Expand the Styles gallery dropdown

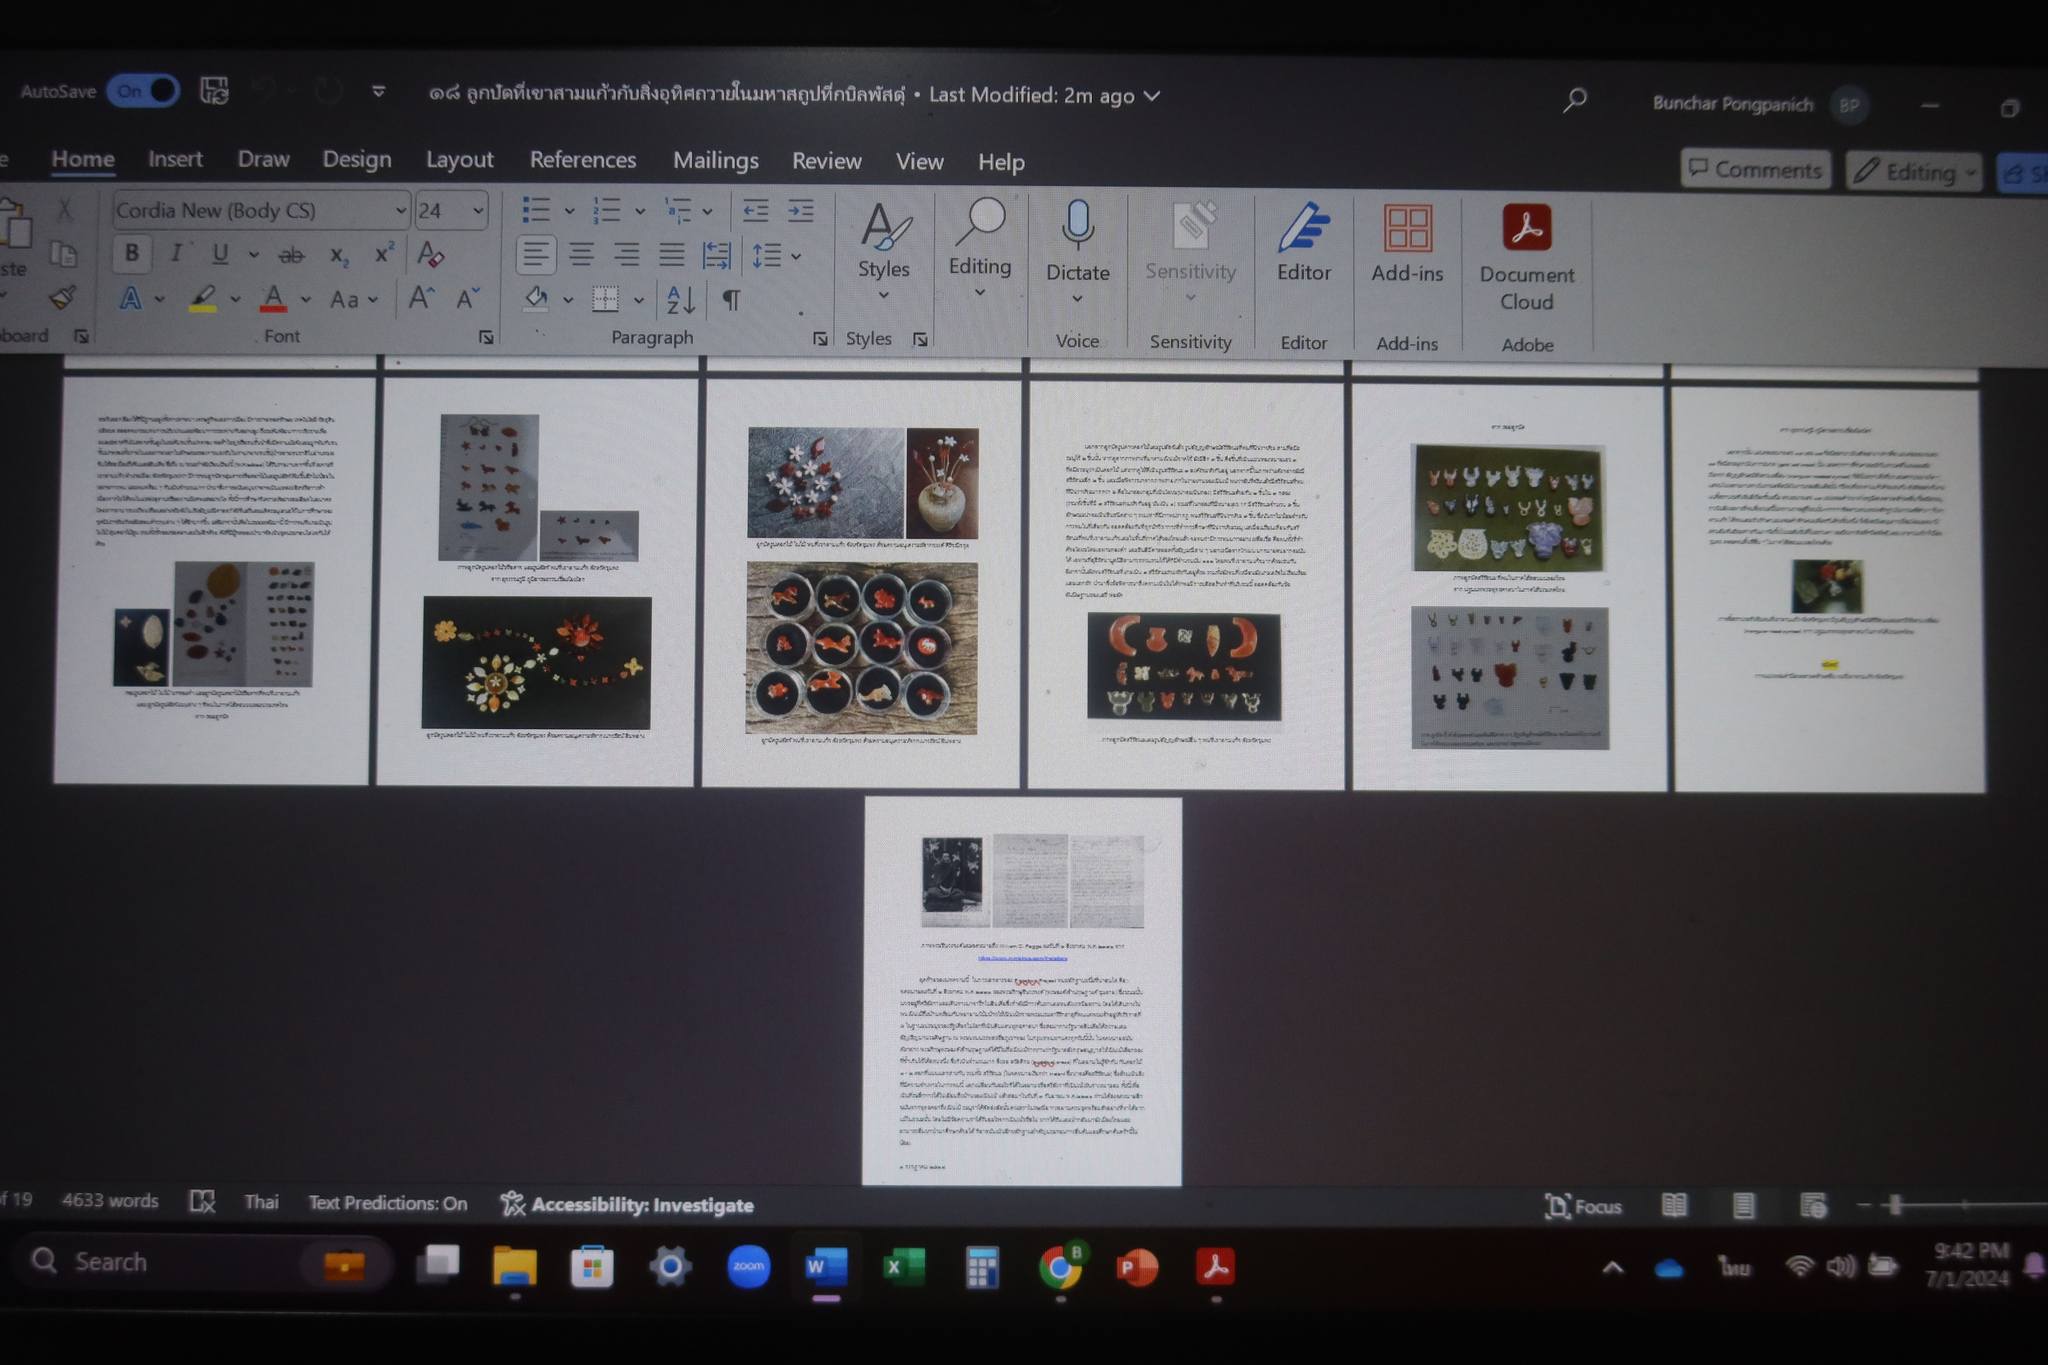883,295
